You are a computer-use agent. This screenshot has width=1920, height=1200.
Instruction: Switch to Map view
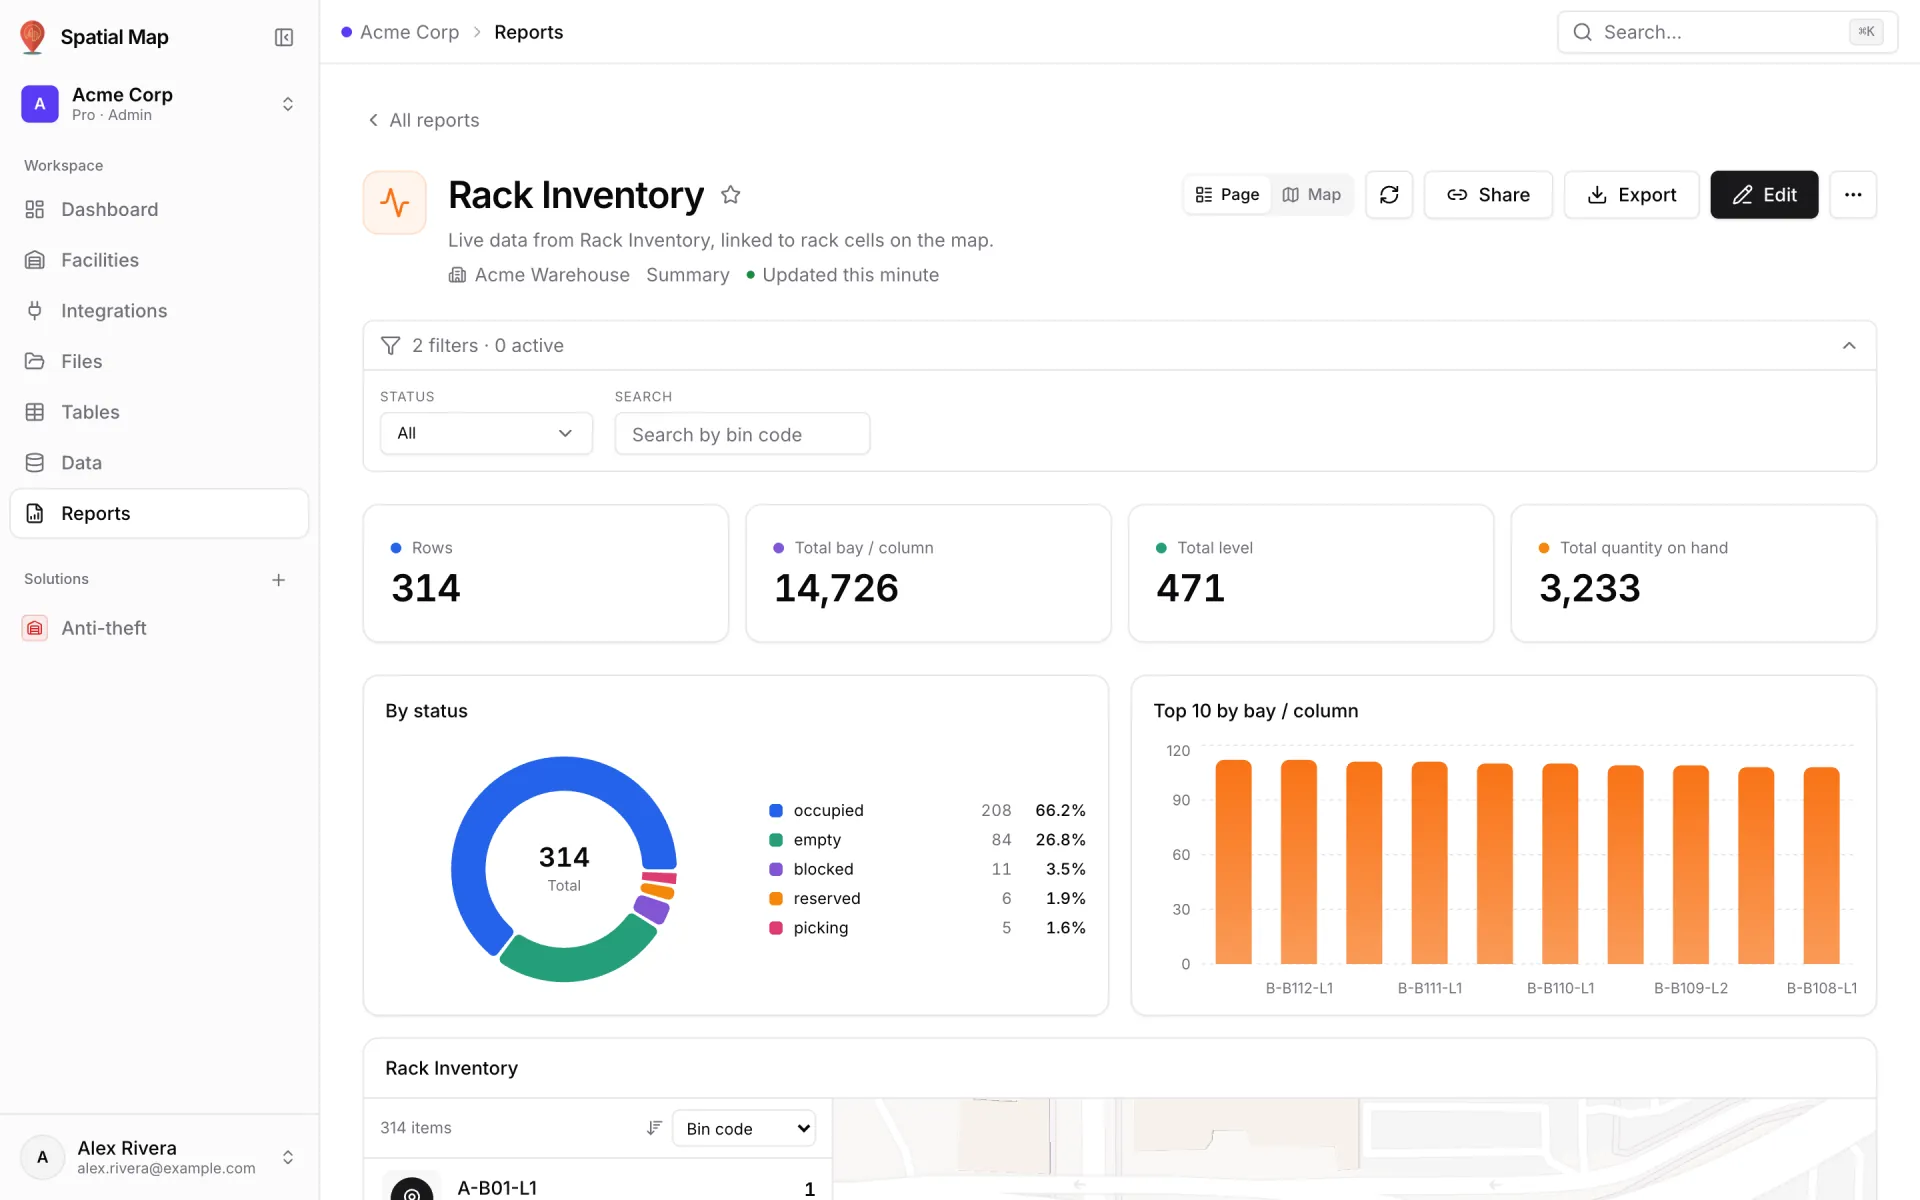[1311, 195]
